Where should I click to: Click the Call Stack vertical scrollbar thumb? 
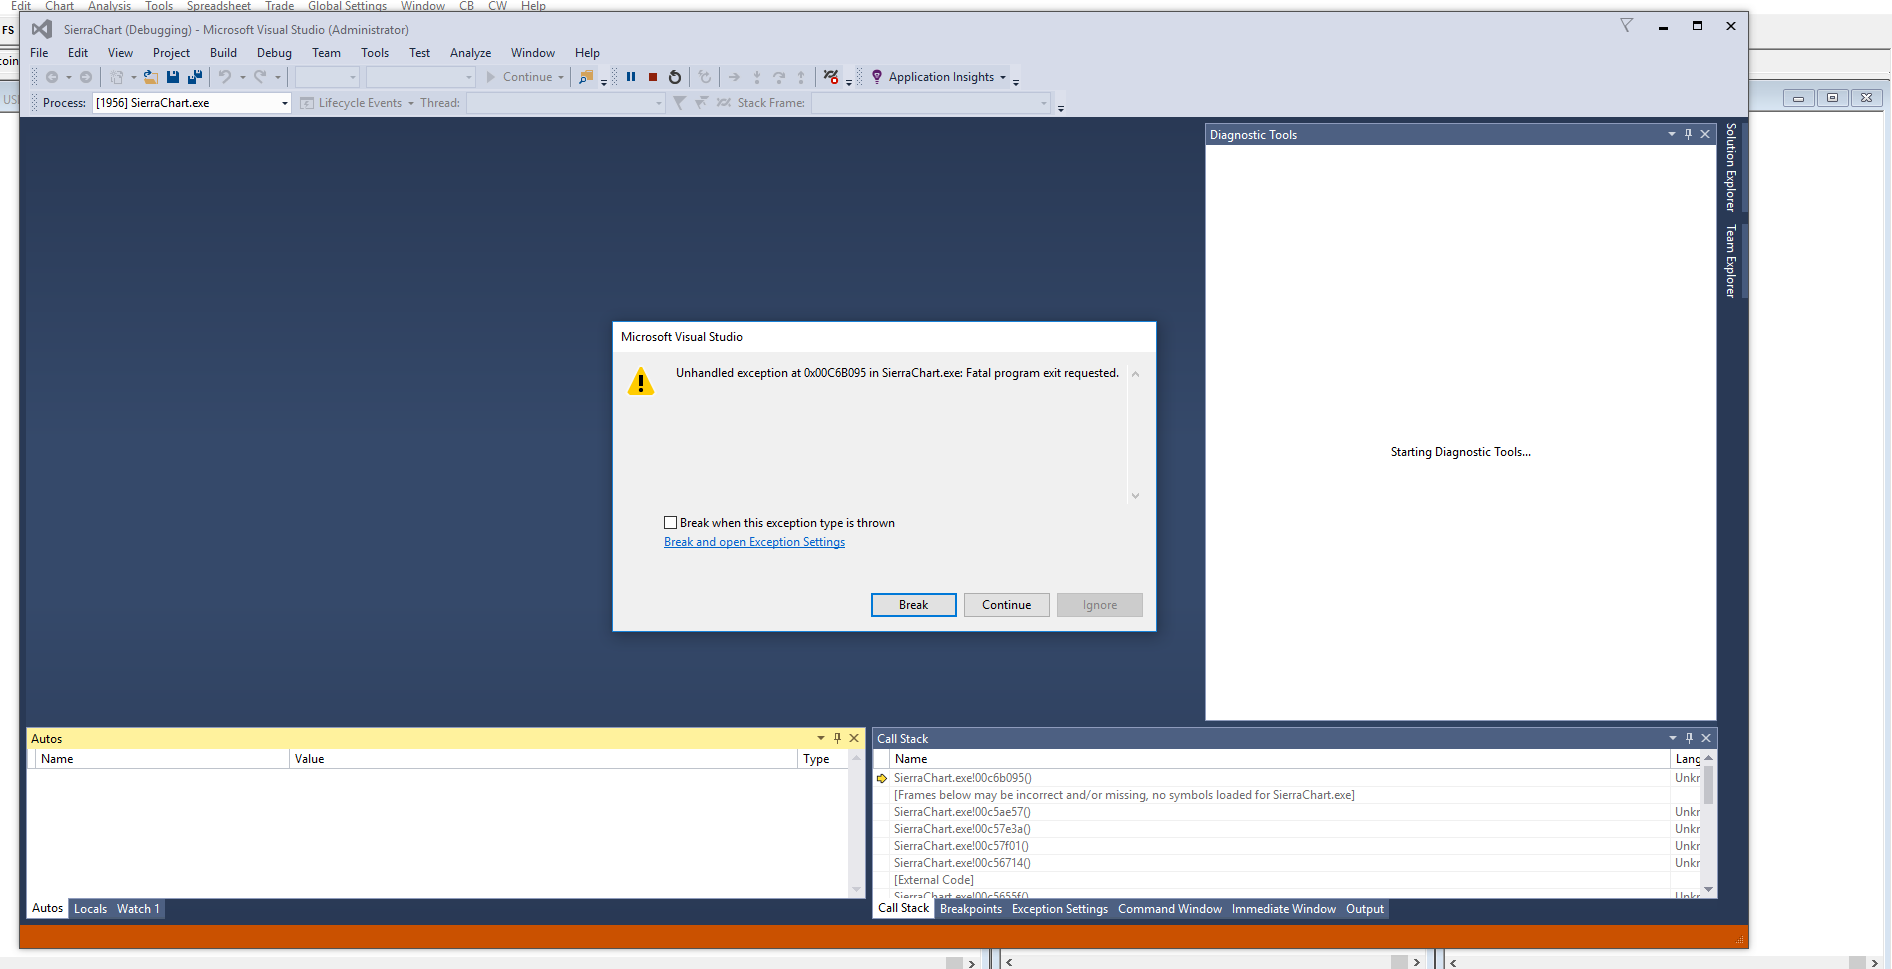(1708, 784)
